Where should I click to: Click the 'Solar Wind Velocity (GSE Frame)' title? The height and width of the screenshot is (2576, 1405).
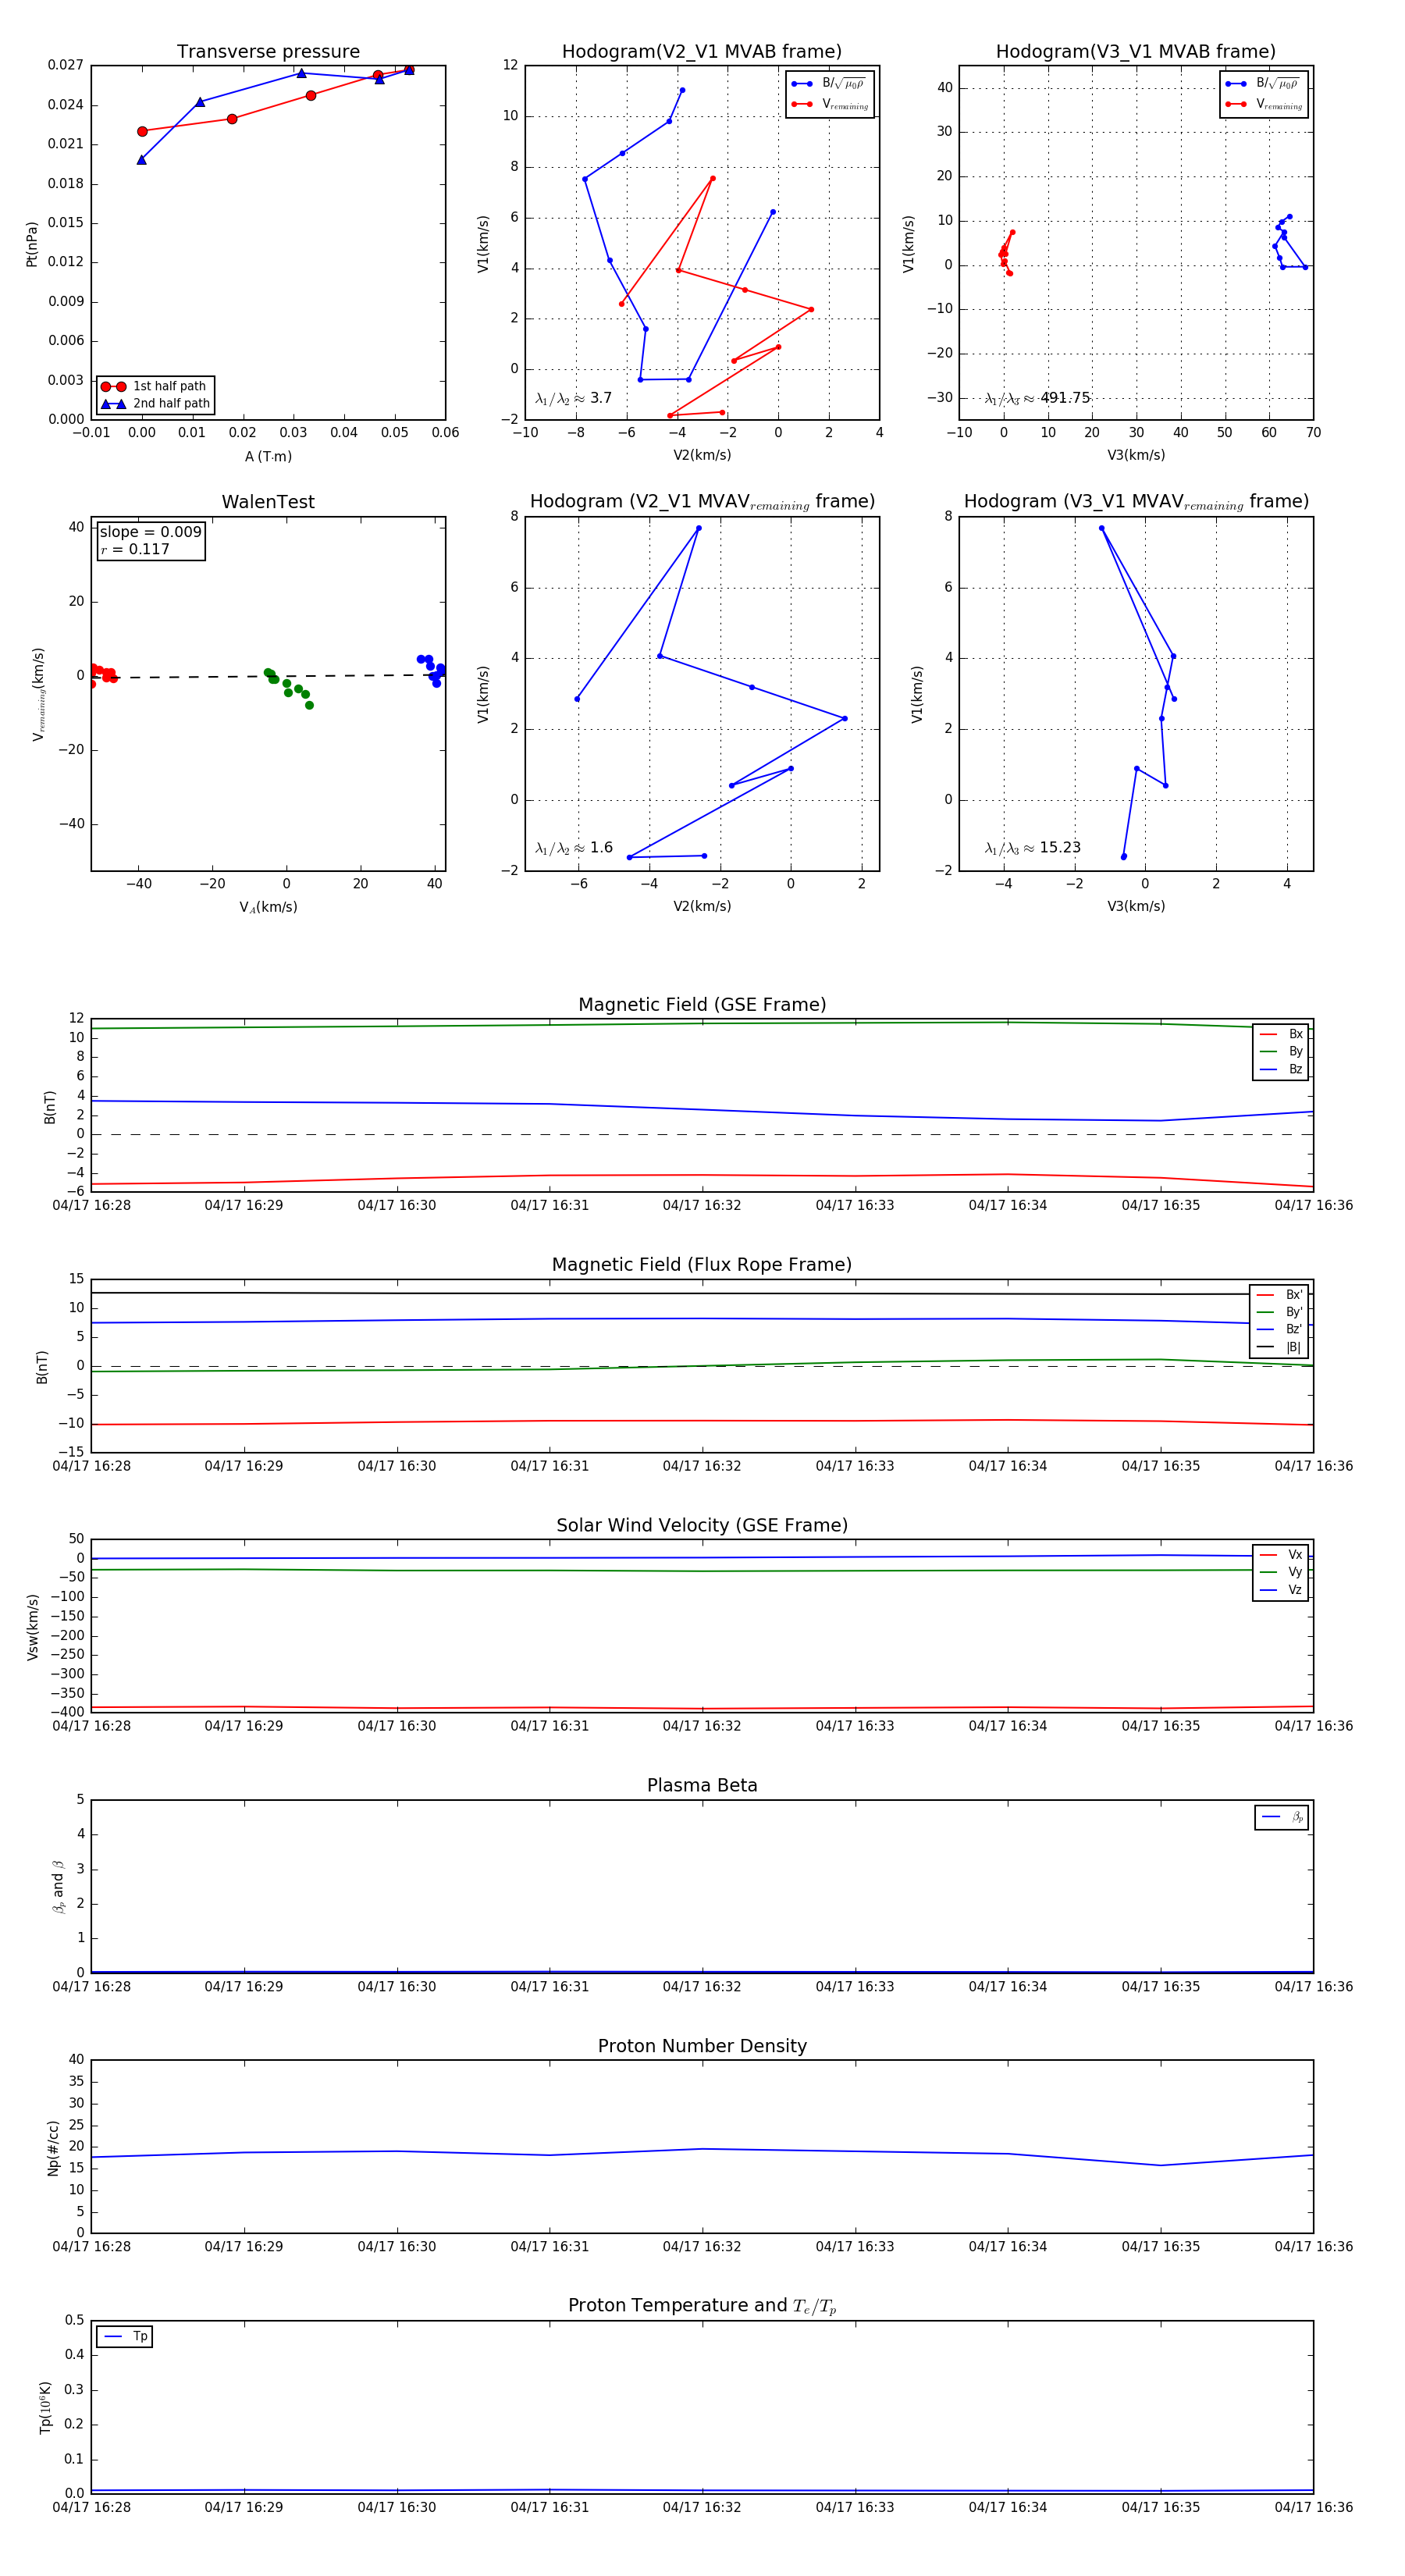tap(702, 1525)
